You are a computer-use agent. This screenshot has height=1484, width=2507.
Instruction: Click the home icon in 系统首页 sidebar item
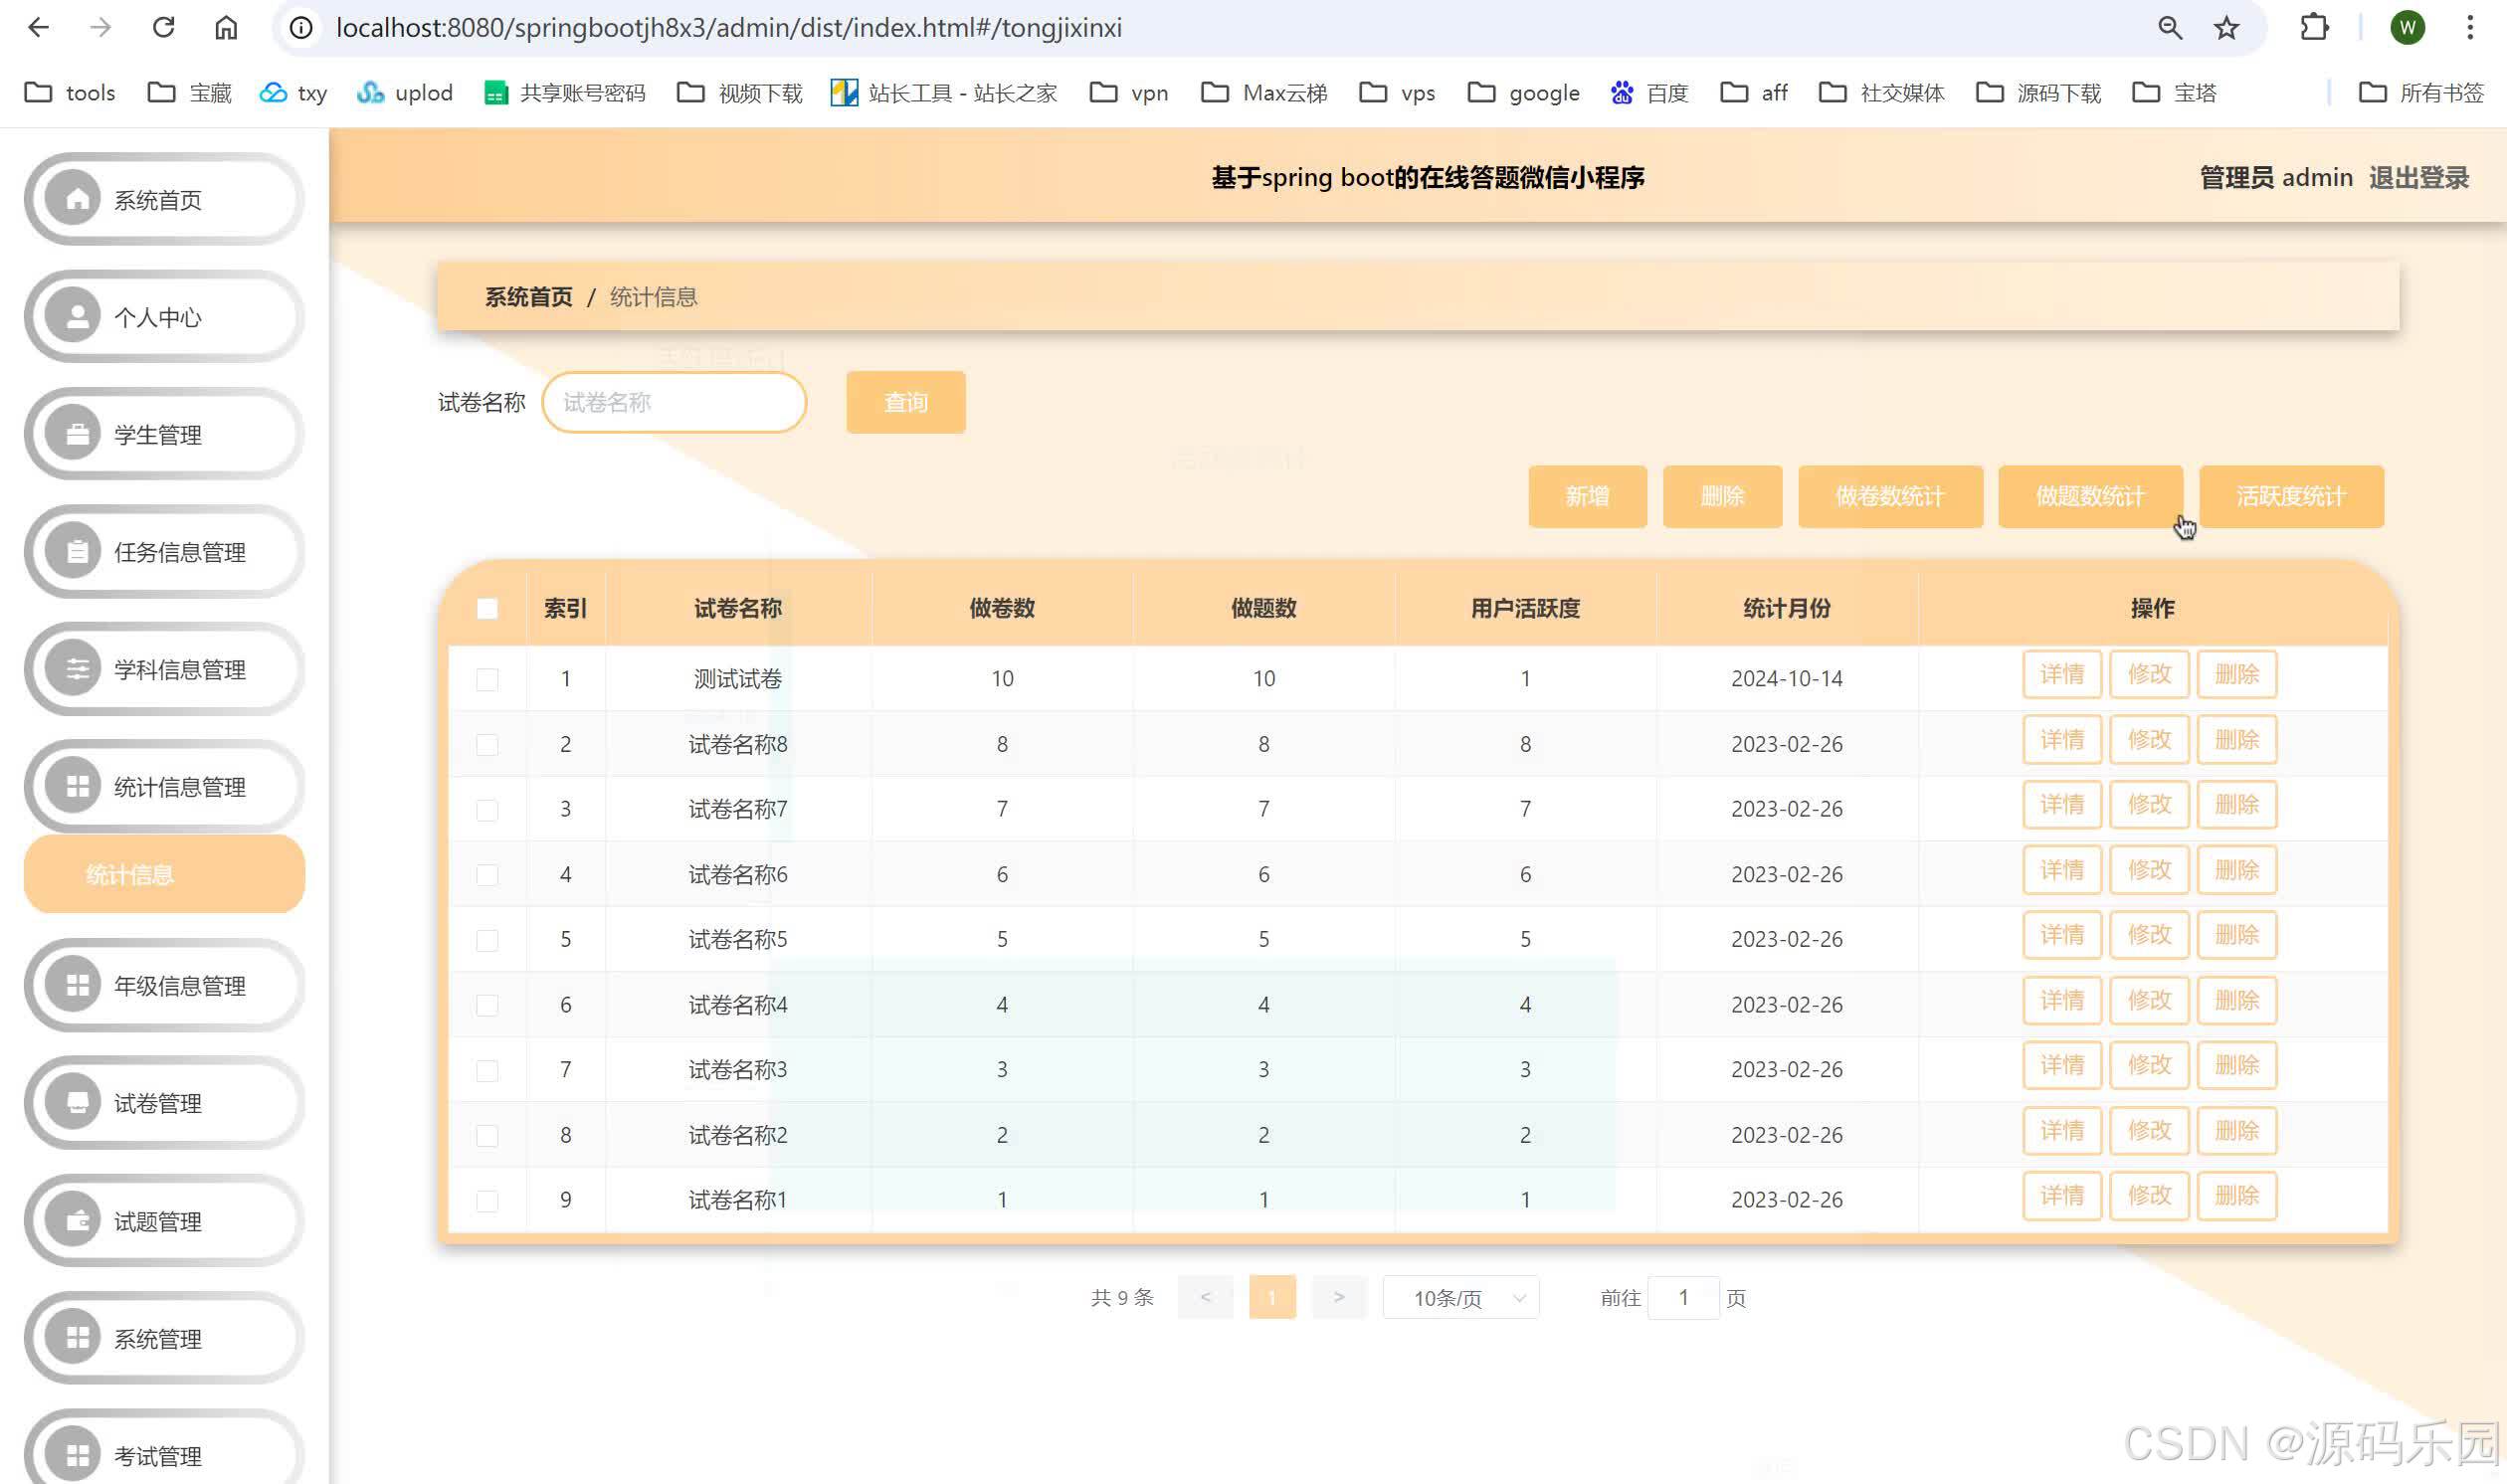coord(77,200)
